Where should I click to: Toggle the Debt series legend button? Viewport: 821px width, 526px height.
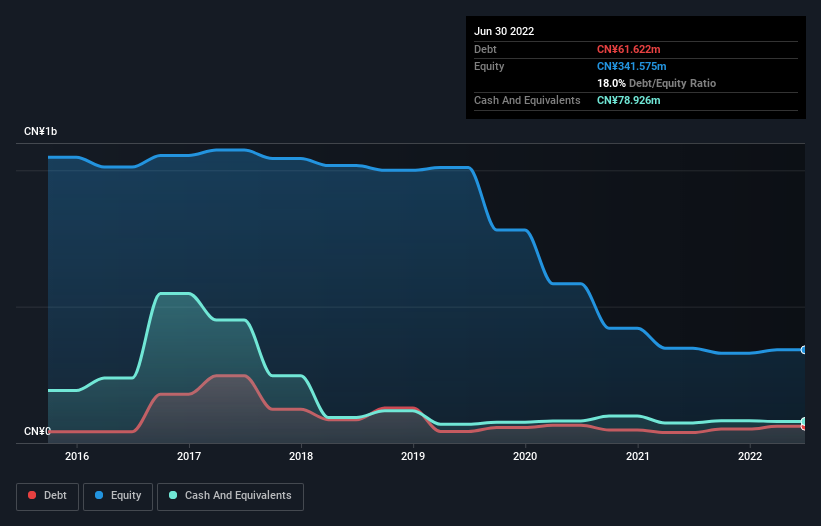coord(47,496)
